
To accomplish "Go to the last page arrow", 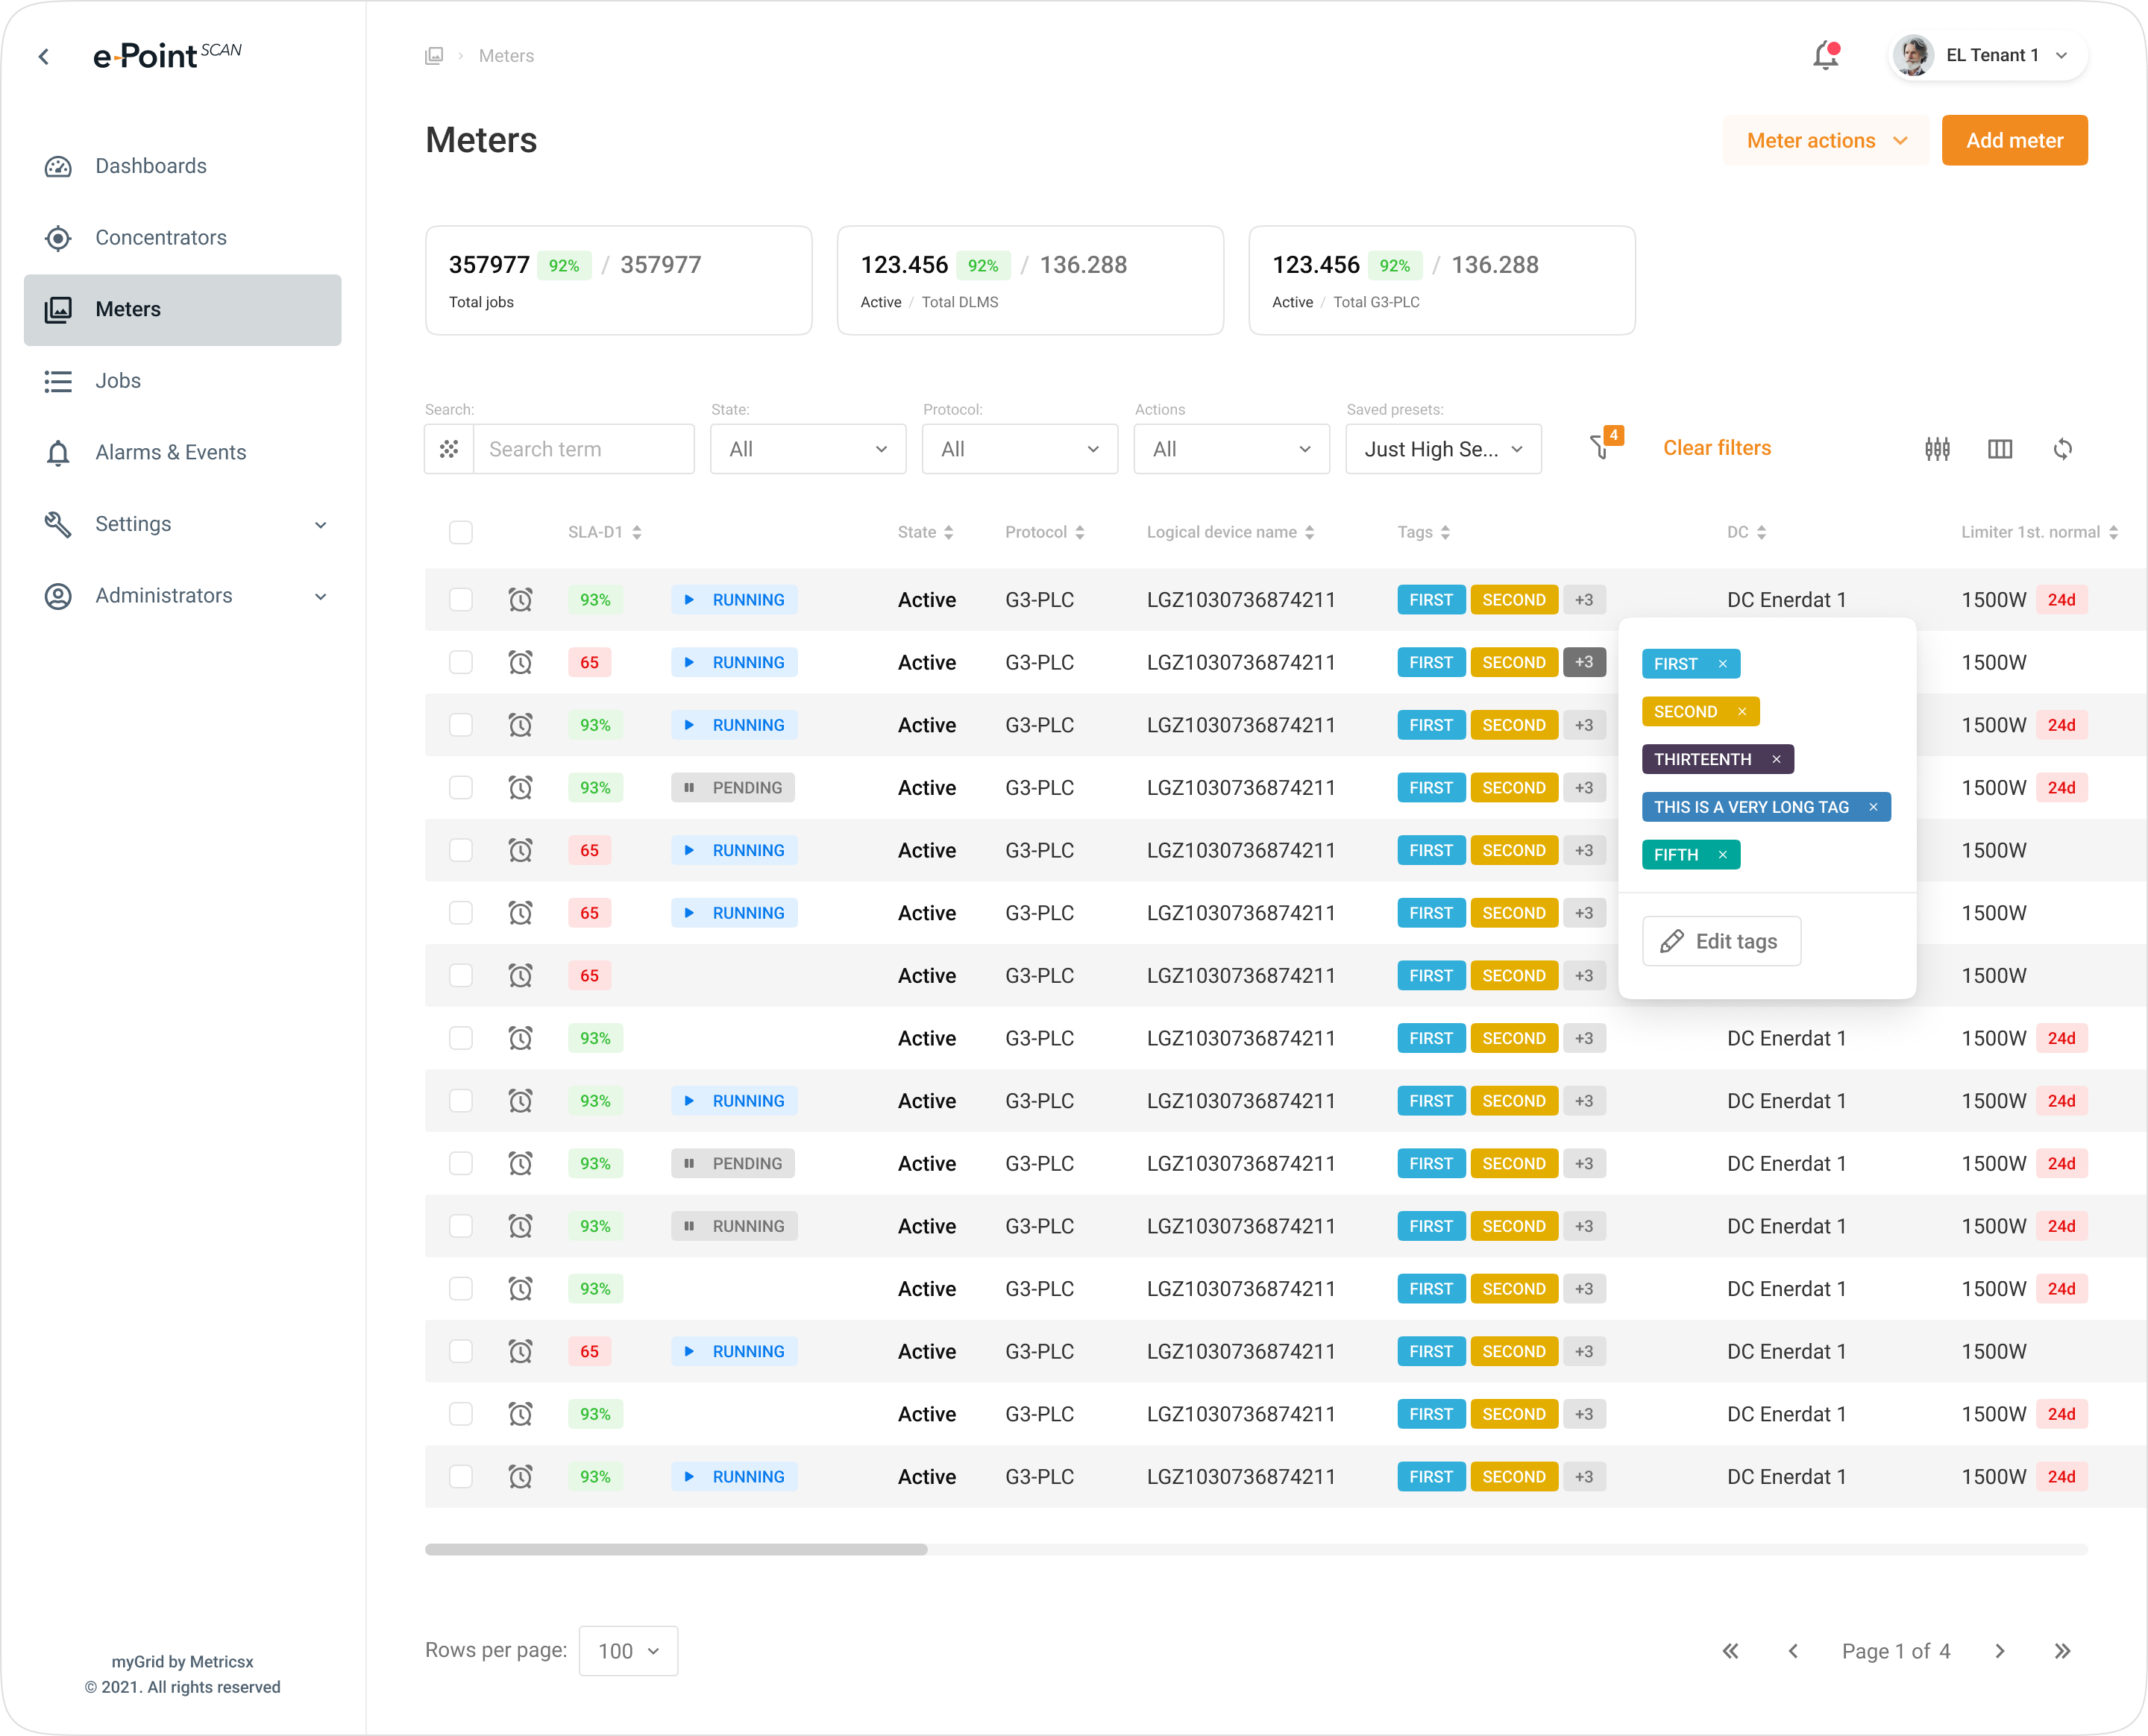I will click(2062, 1651).
